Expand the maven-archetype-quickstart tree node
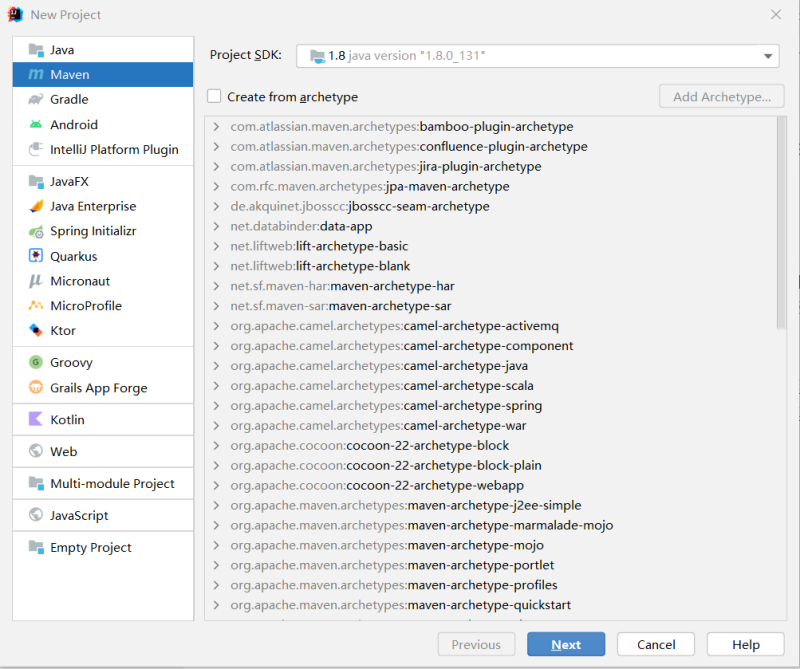Image resolution: width=800 pixels, height=669 pixels. coord(216,605)
